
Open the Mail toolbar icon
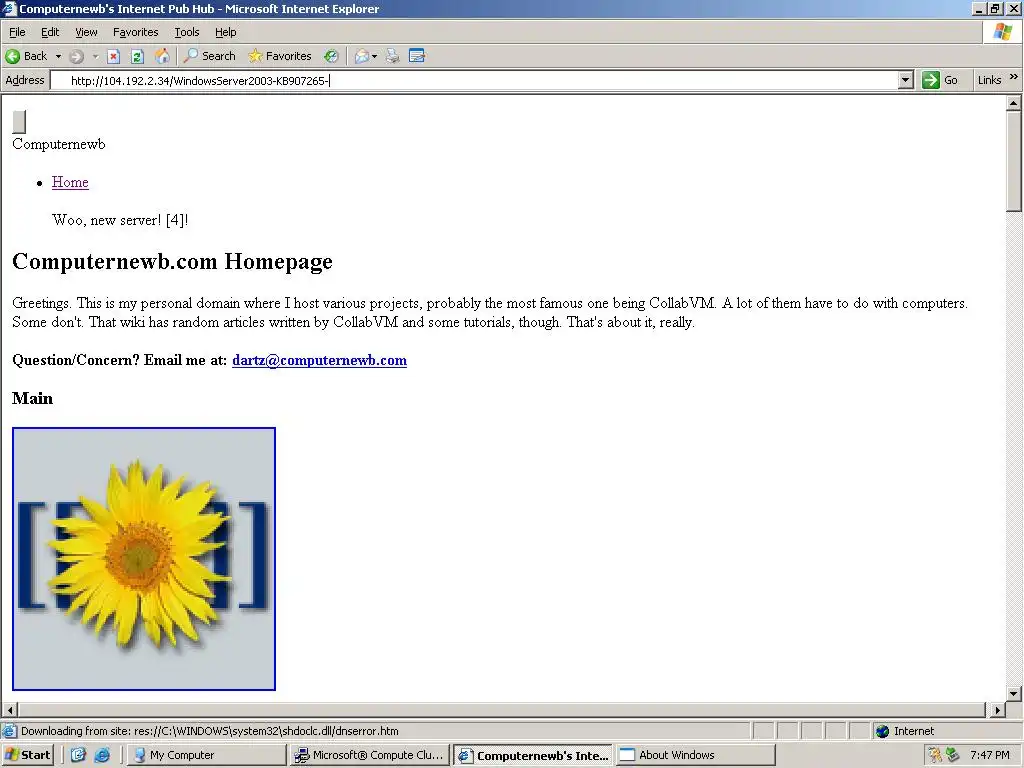coord(362,56)
